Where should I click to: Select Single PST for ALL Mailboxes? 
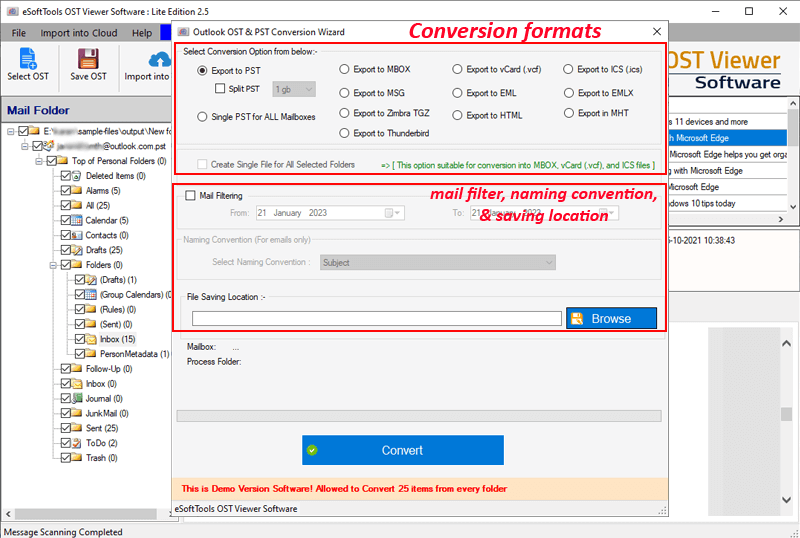click(202, 117)
